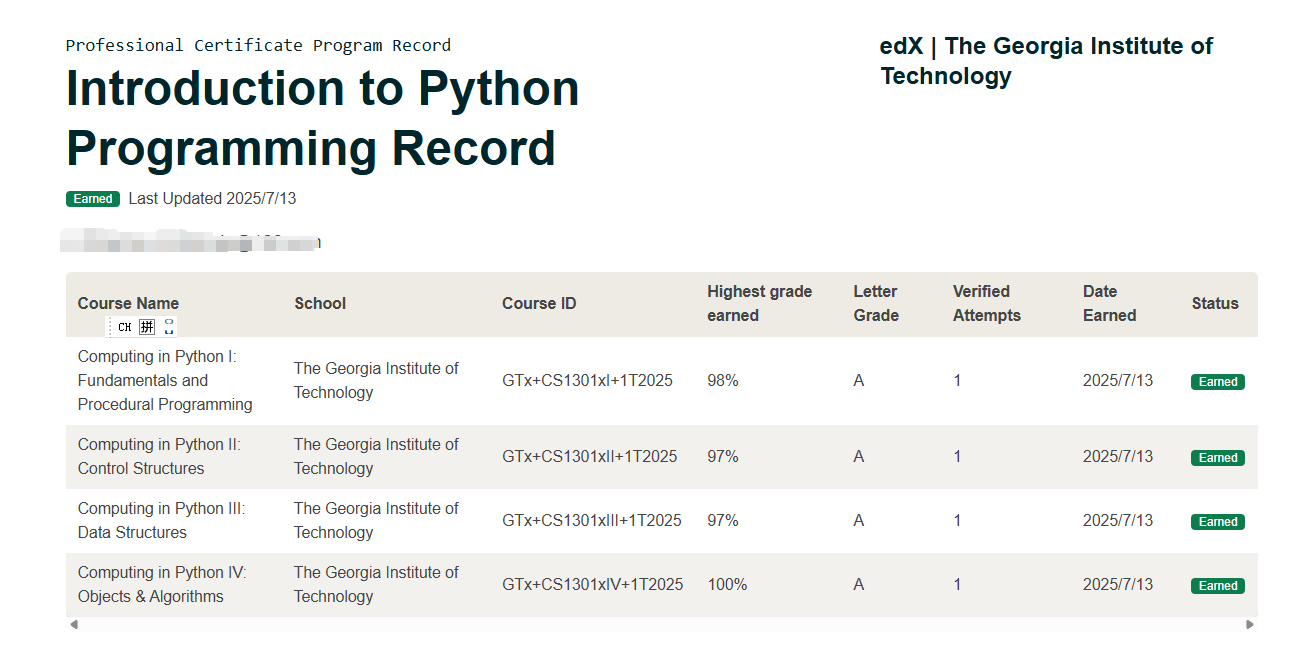Click the Earned status badge for Python I row
Screen dimensions: 1292x645
click(x=1218, y=382)
